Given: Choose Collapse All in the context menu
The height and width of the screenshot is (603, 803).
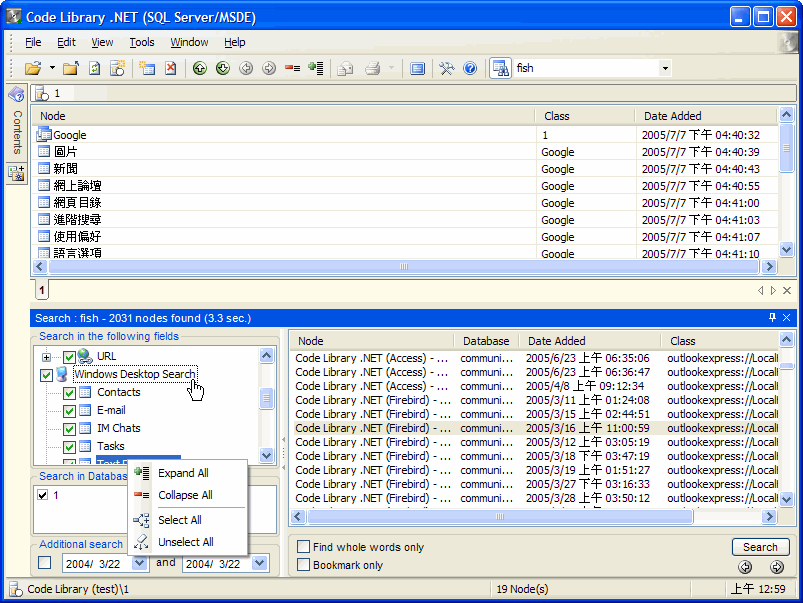Looking at the screenshot, I should (187, 495).
